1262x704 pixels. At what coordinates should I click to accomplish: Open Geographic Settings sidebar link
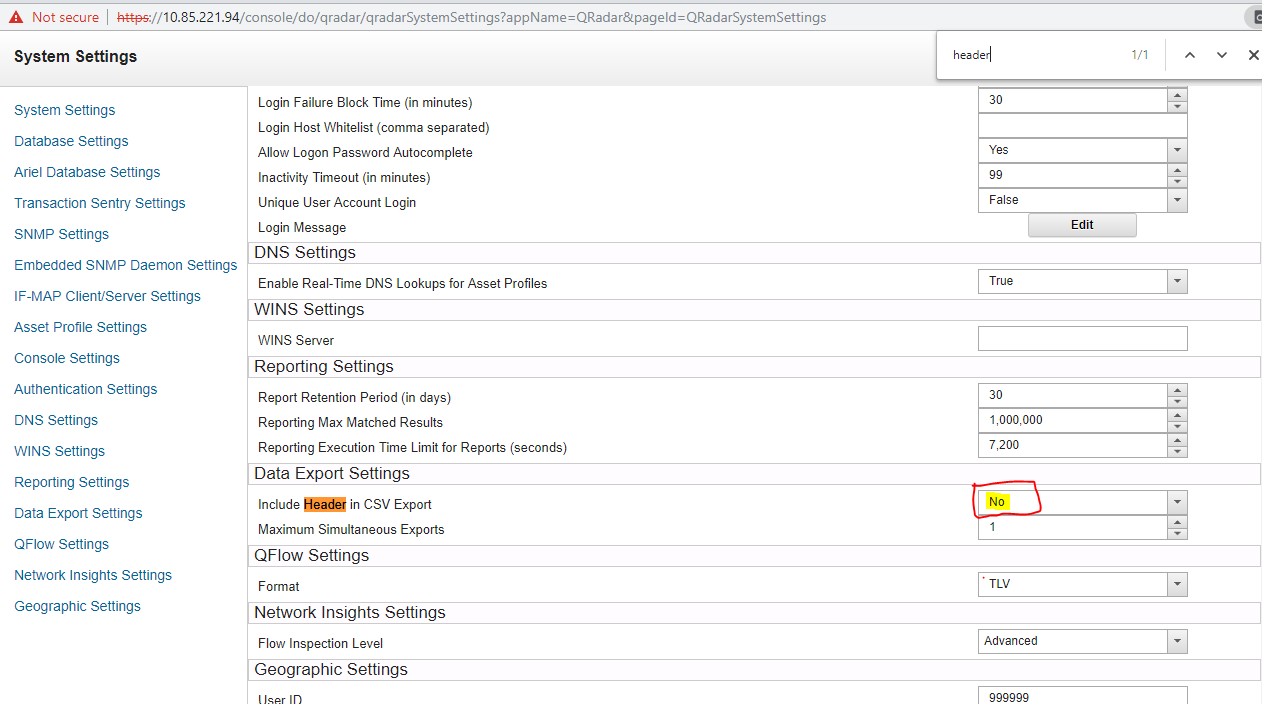pos(77,606)
